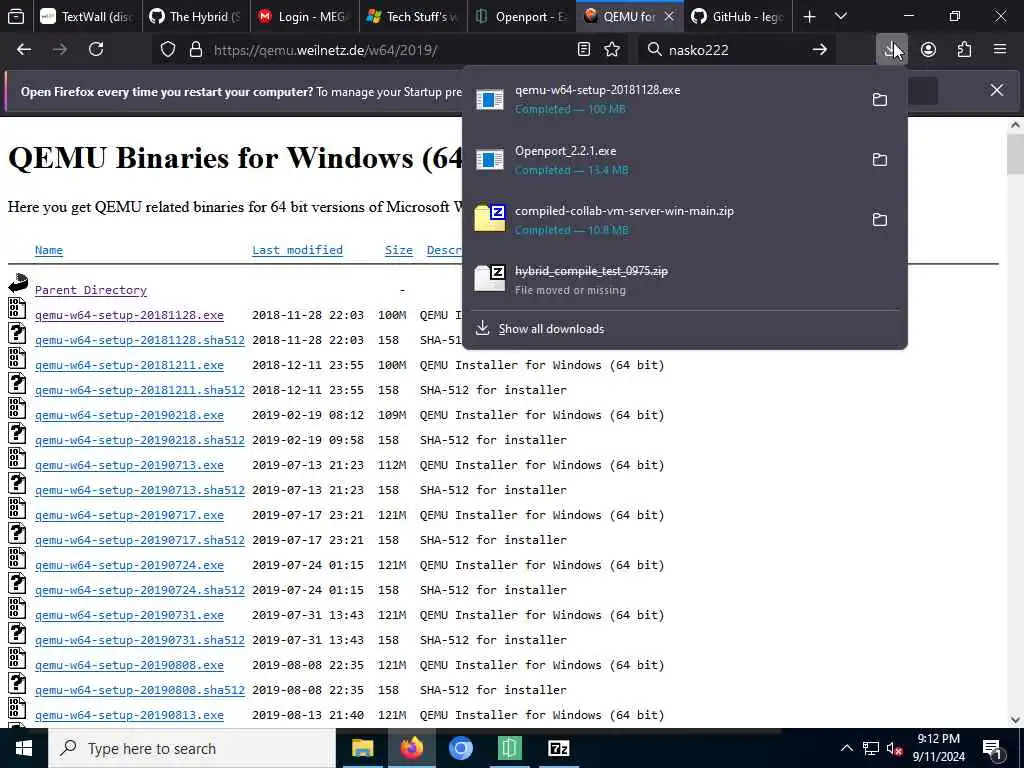Switch to the Login - MEGA tab

click(x=304, y=17)
